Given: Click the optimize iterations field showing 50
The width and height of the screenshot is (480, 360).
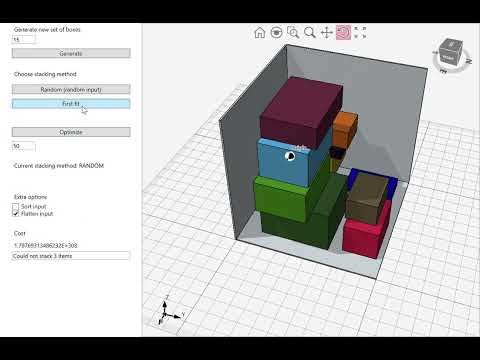Looking at the screenshot, I should point(24,146).
